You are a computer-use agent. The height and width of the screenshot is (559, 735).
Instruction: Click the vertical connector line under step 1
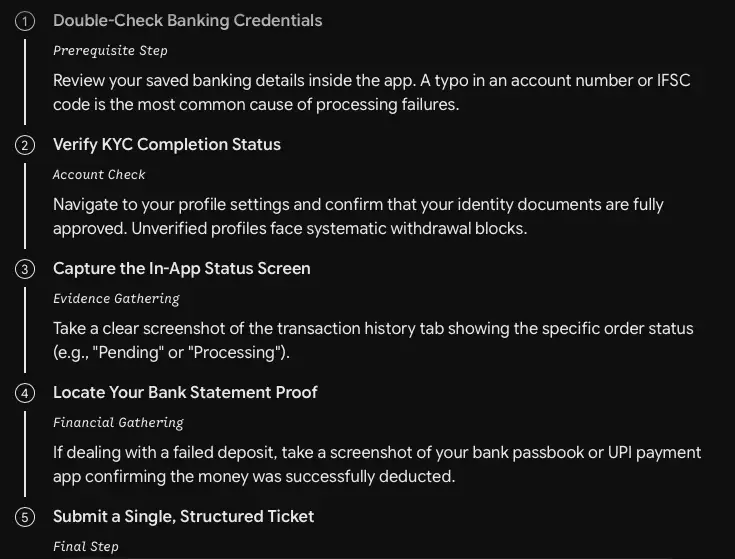pyautogui.click(x=25, y=82)
